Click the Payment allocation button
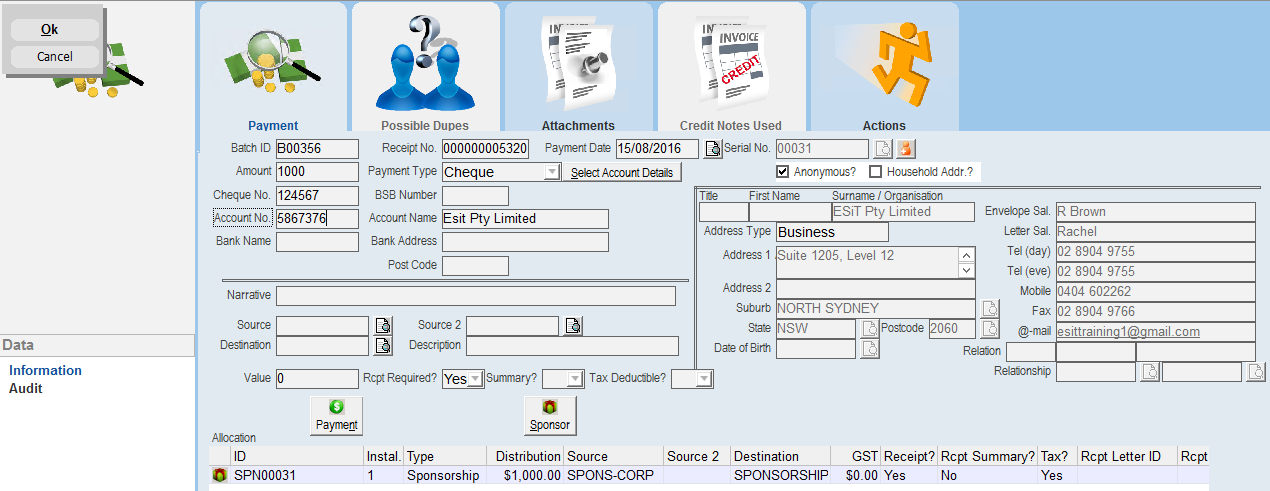Screen dimensions: 1270x491 pyautogui.click(x=337, y=415)
